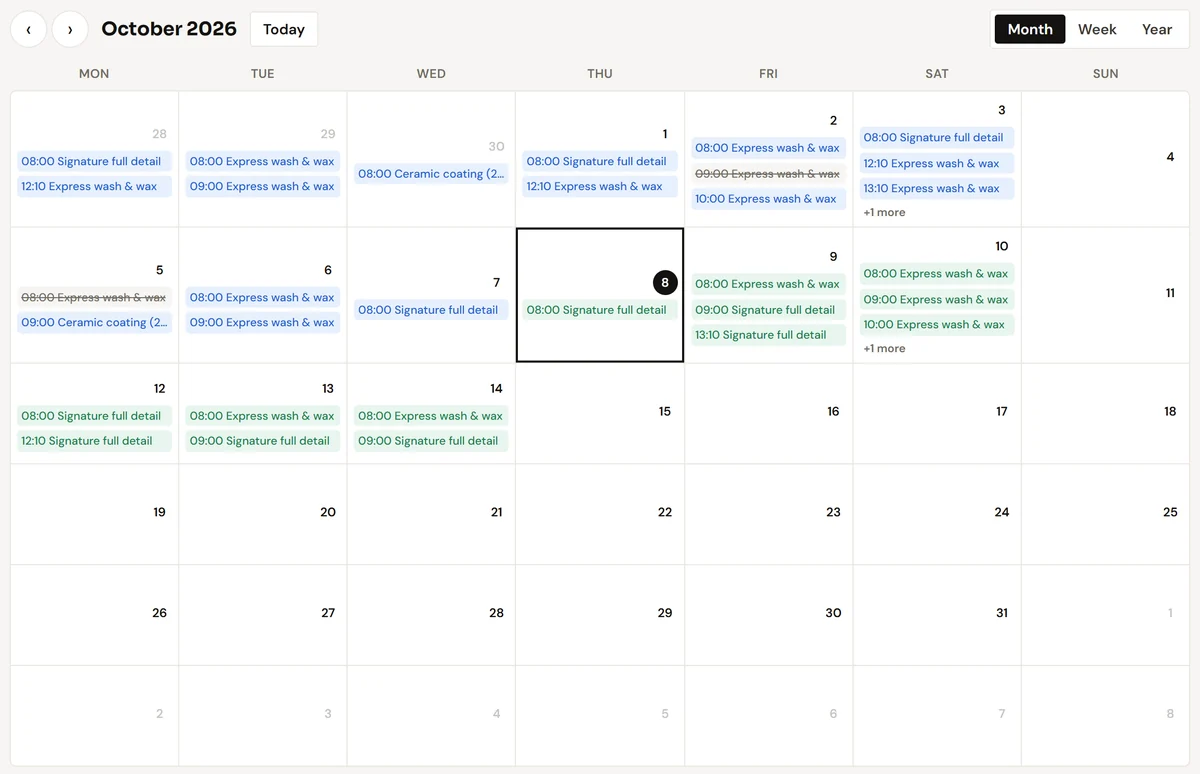Go to next month arrow
This screenshot has height=774, width=1200.
[70, 29]
